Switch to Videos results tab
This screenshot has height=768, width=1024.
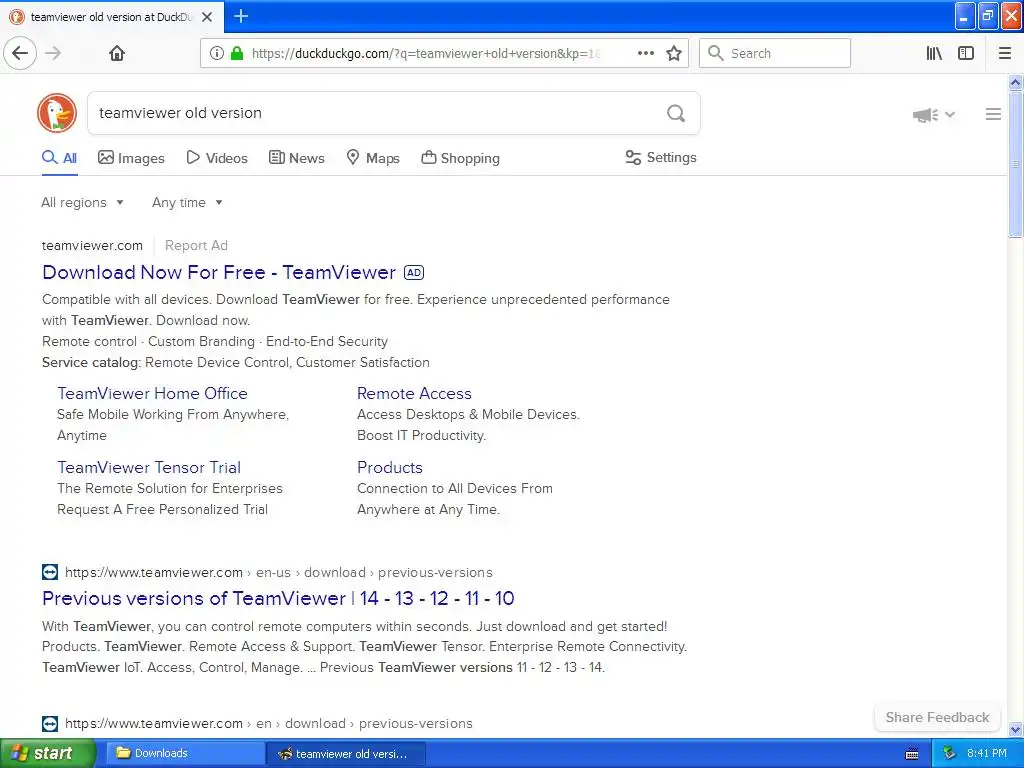[x=217, y=158]
